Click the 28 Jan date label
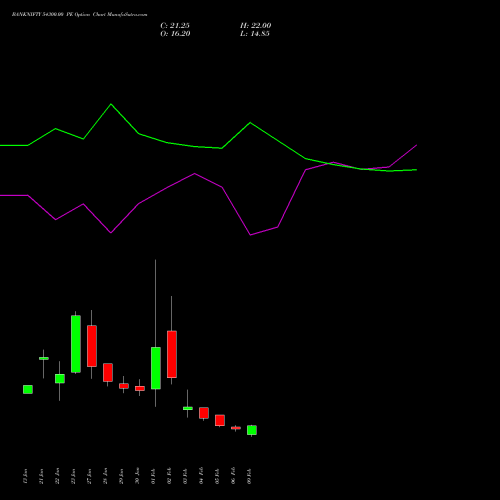 pyautogui.click(x=105, y=476)
